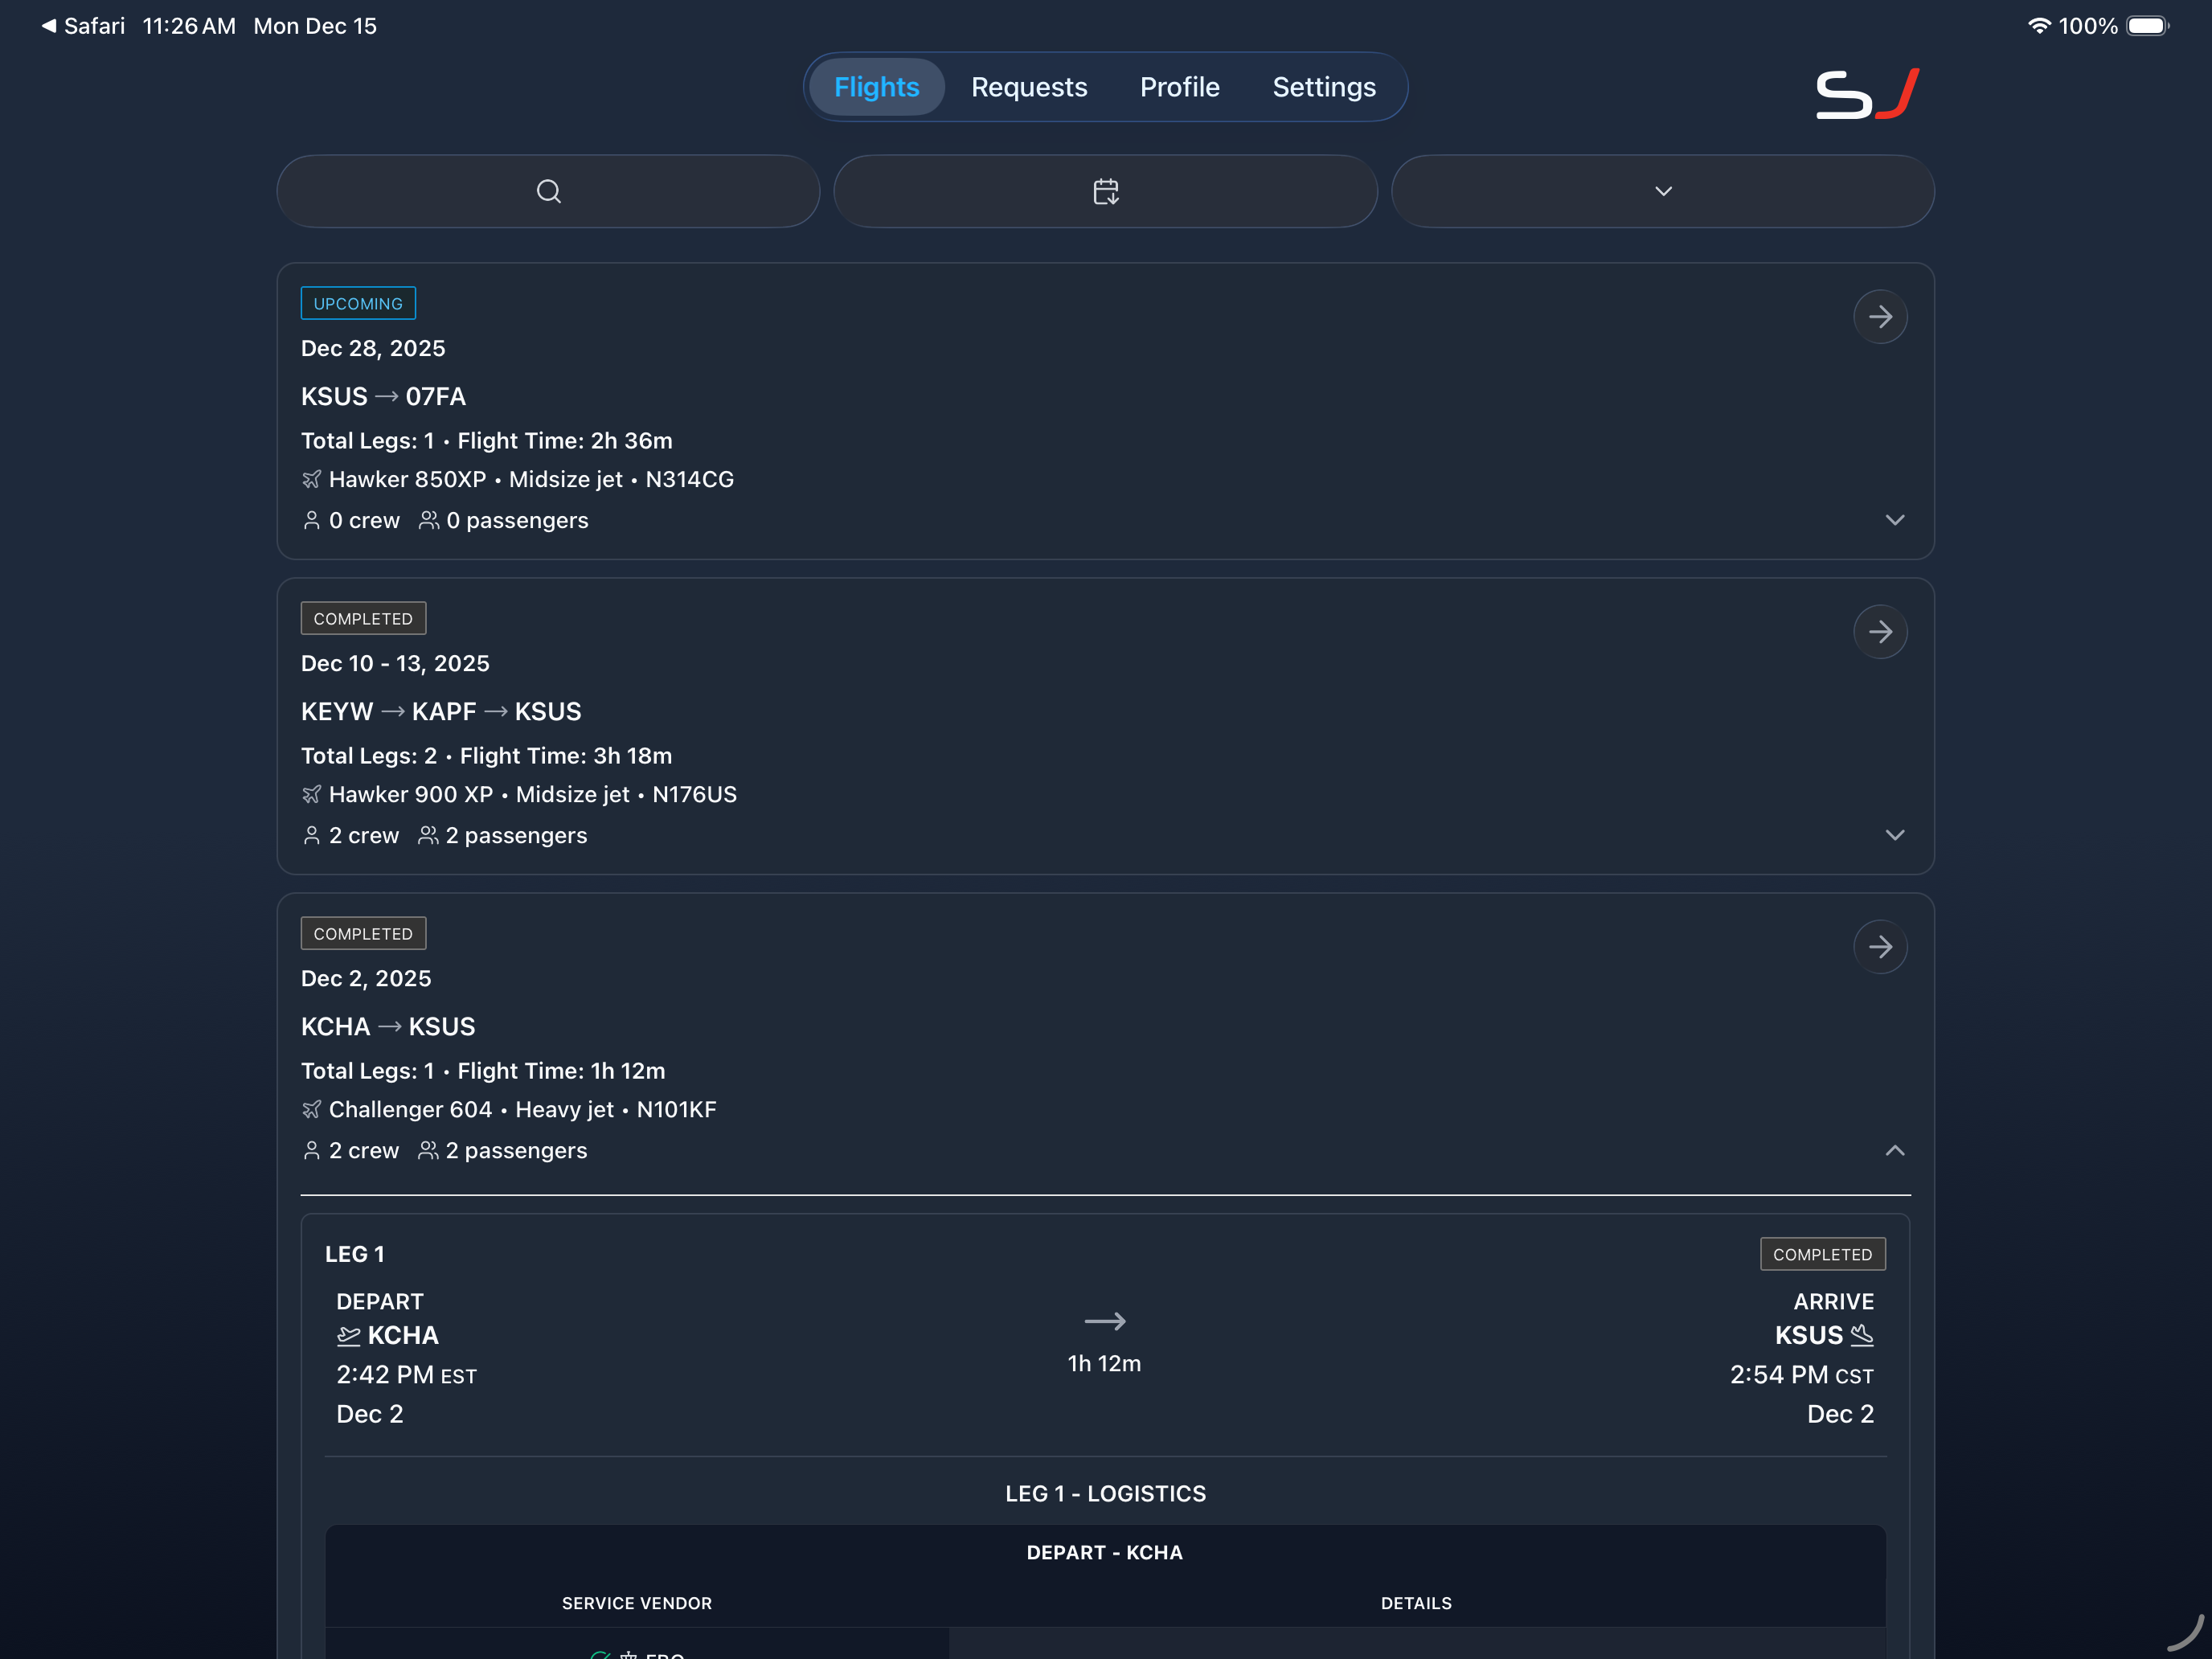The height and width of the screenshot is (1659, 2212).
Task: Click the SERVICE VENDOR column header
Action: click(x=637, y=1604)
